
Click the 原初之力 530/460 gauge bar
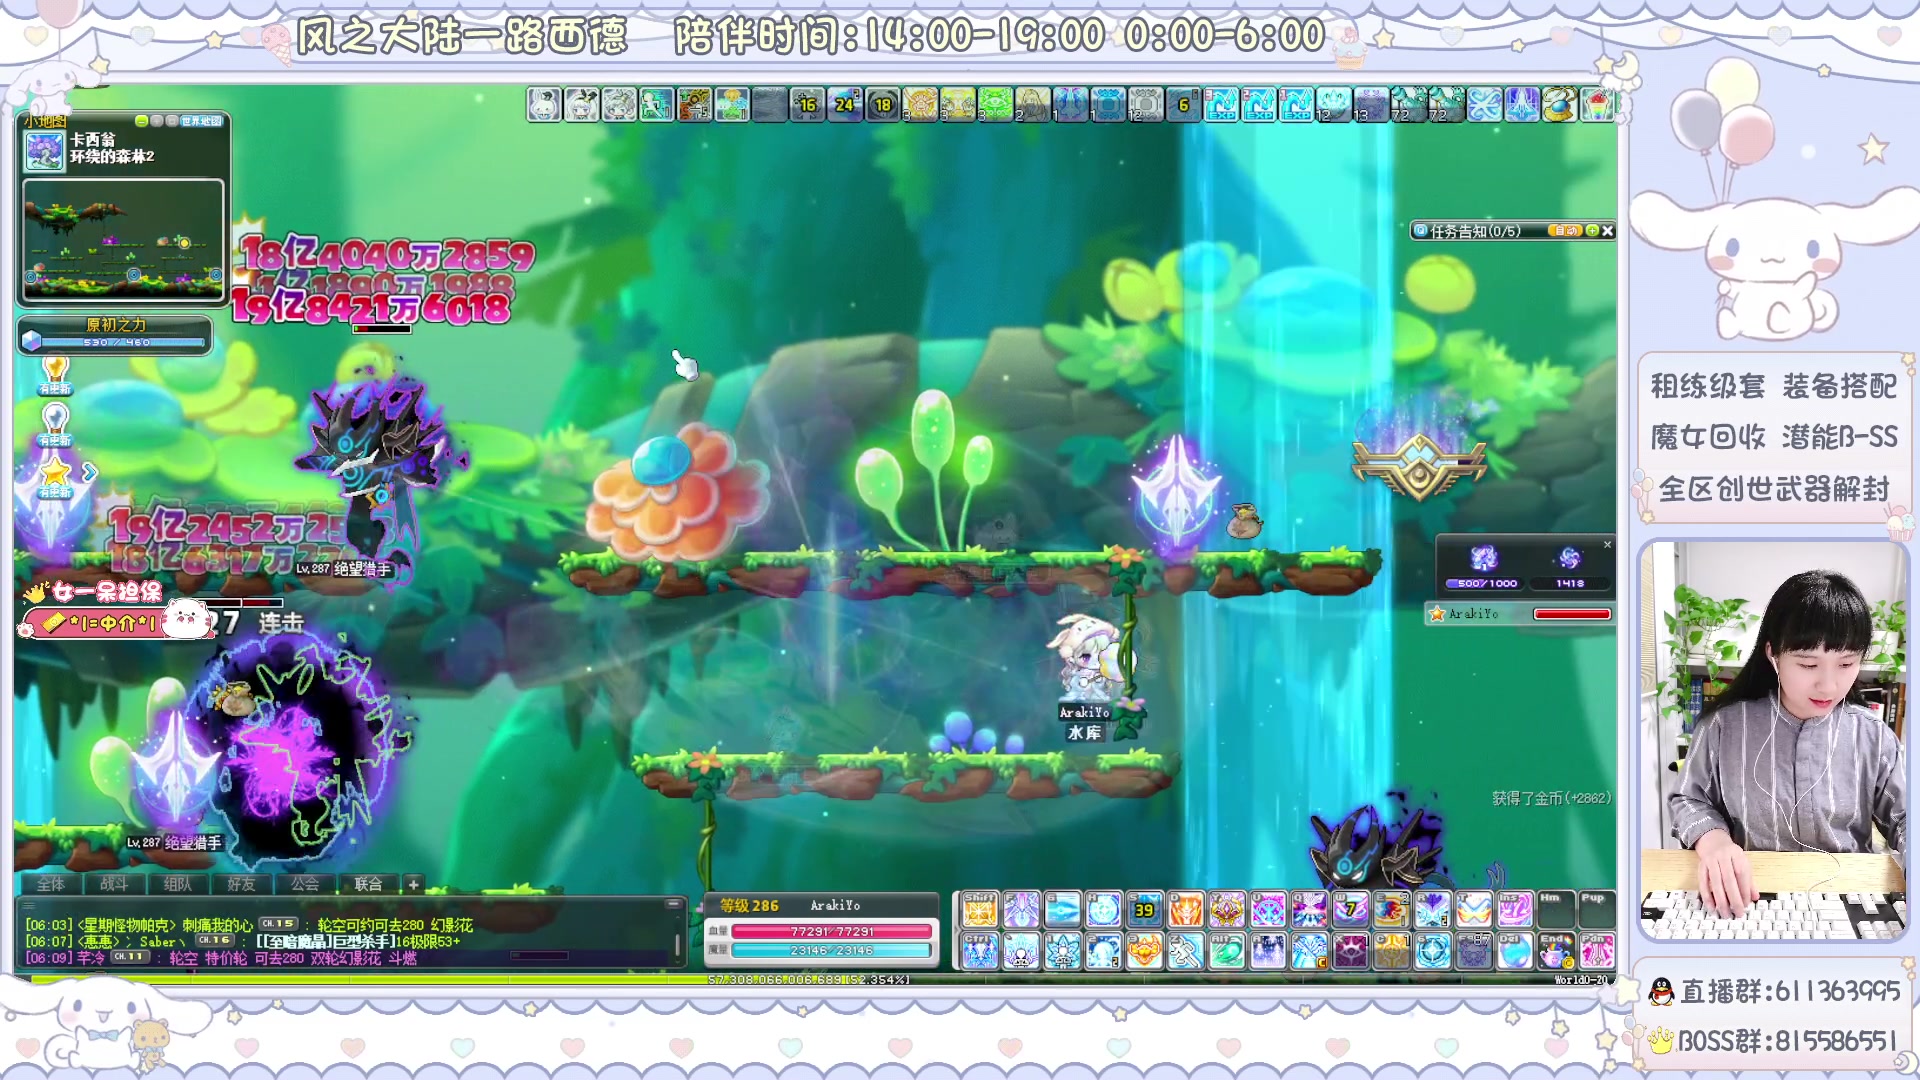pos(116,342)
